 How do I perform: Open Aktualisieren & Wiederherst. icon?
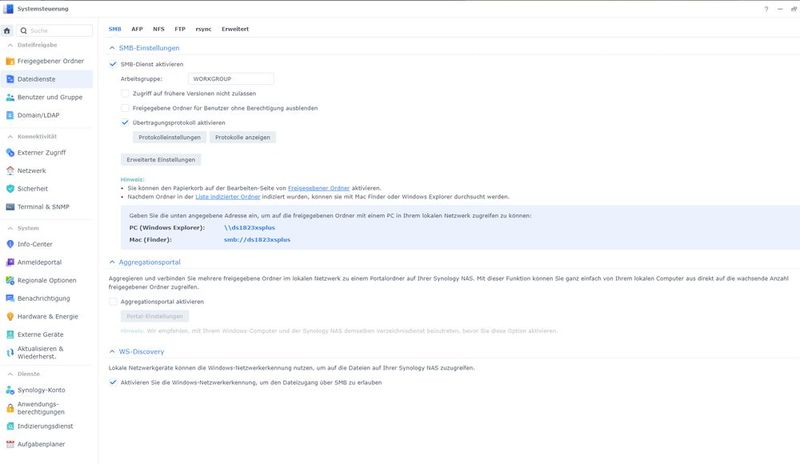(10, 353)
